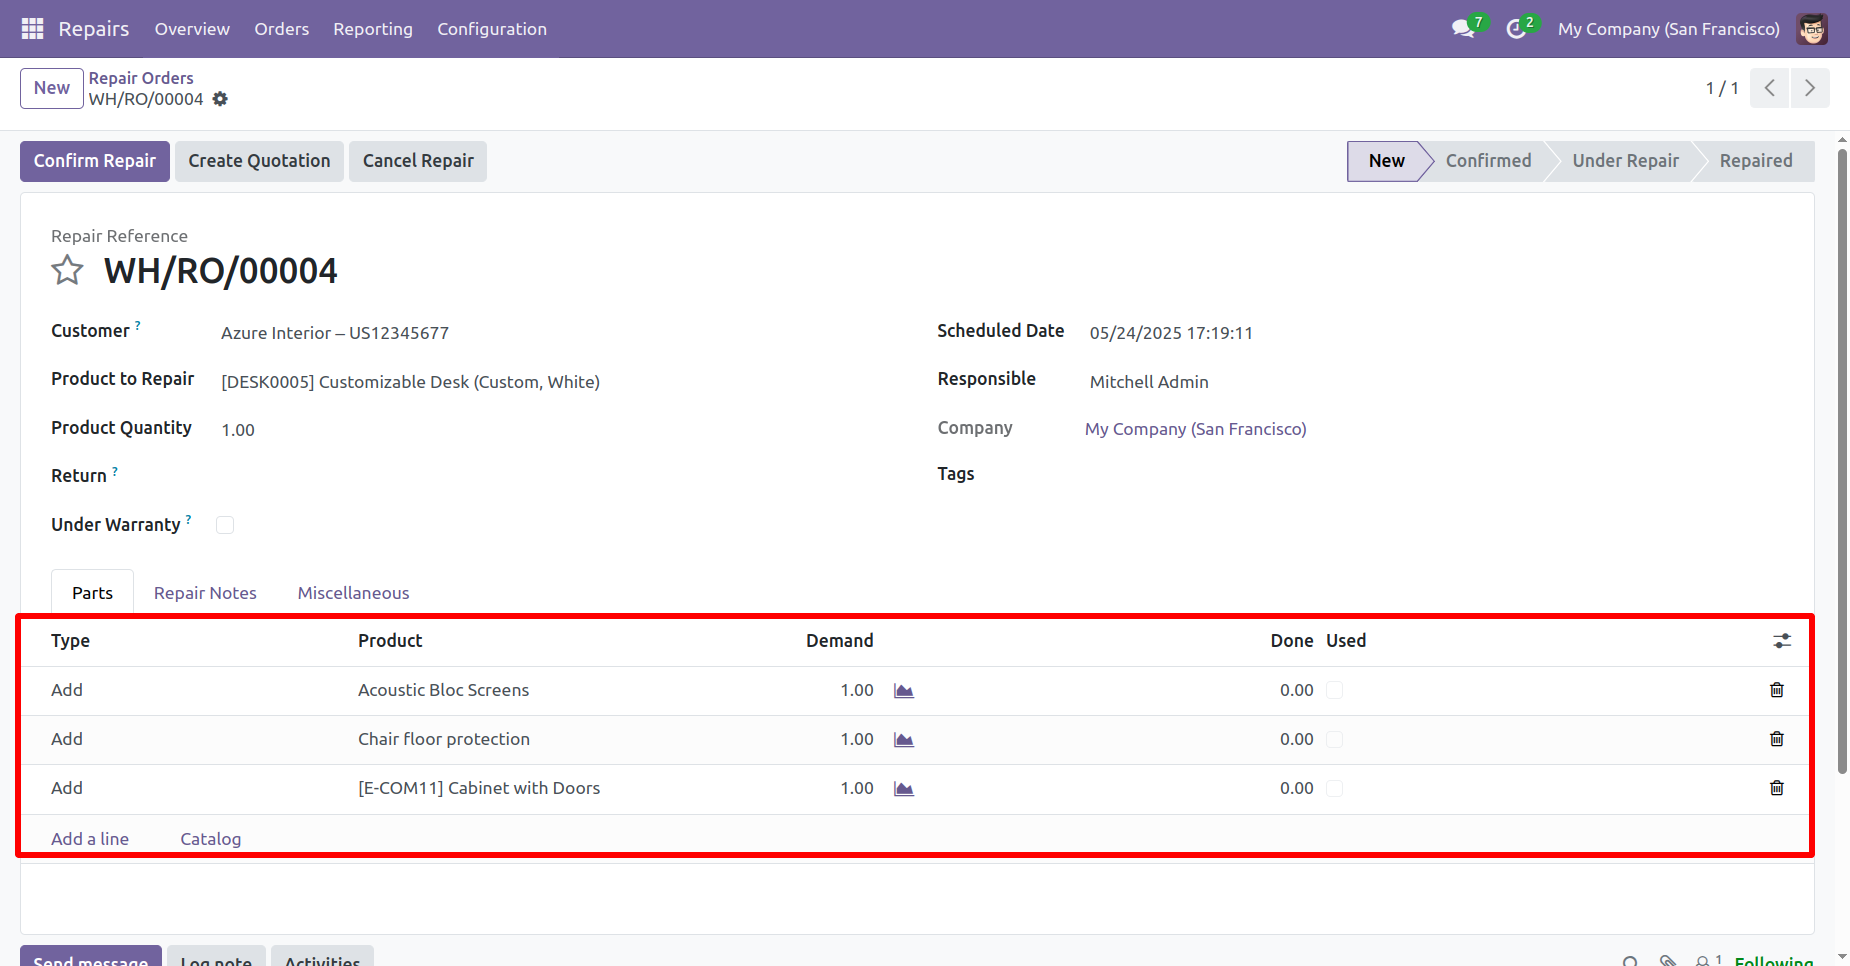
Task: Click the Return help question mark
Action: click(x=115, y=470)
